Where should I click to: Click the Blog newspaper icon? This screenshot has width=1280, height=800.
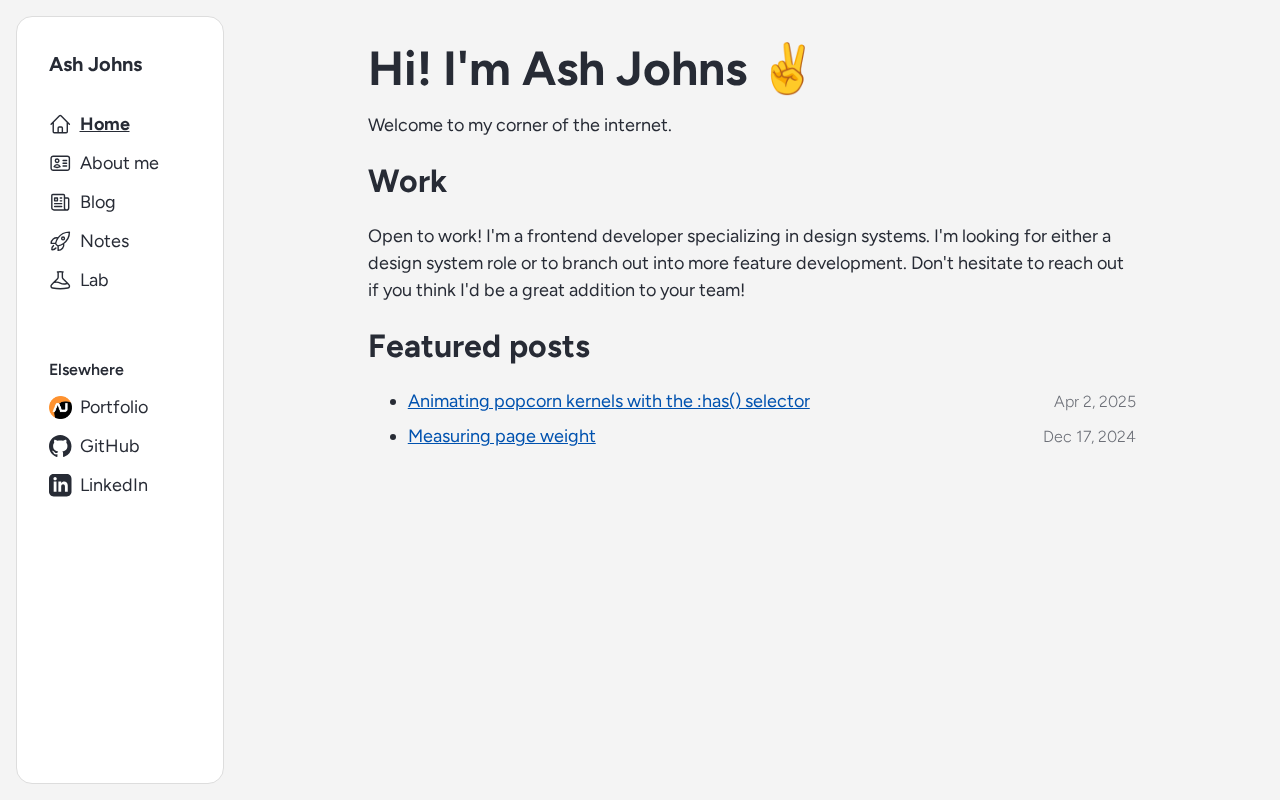[60, 202]
